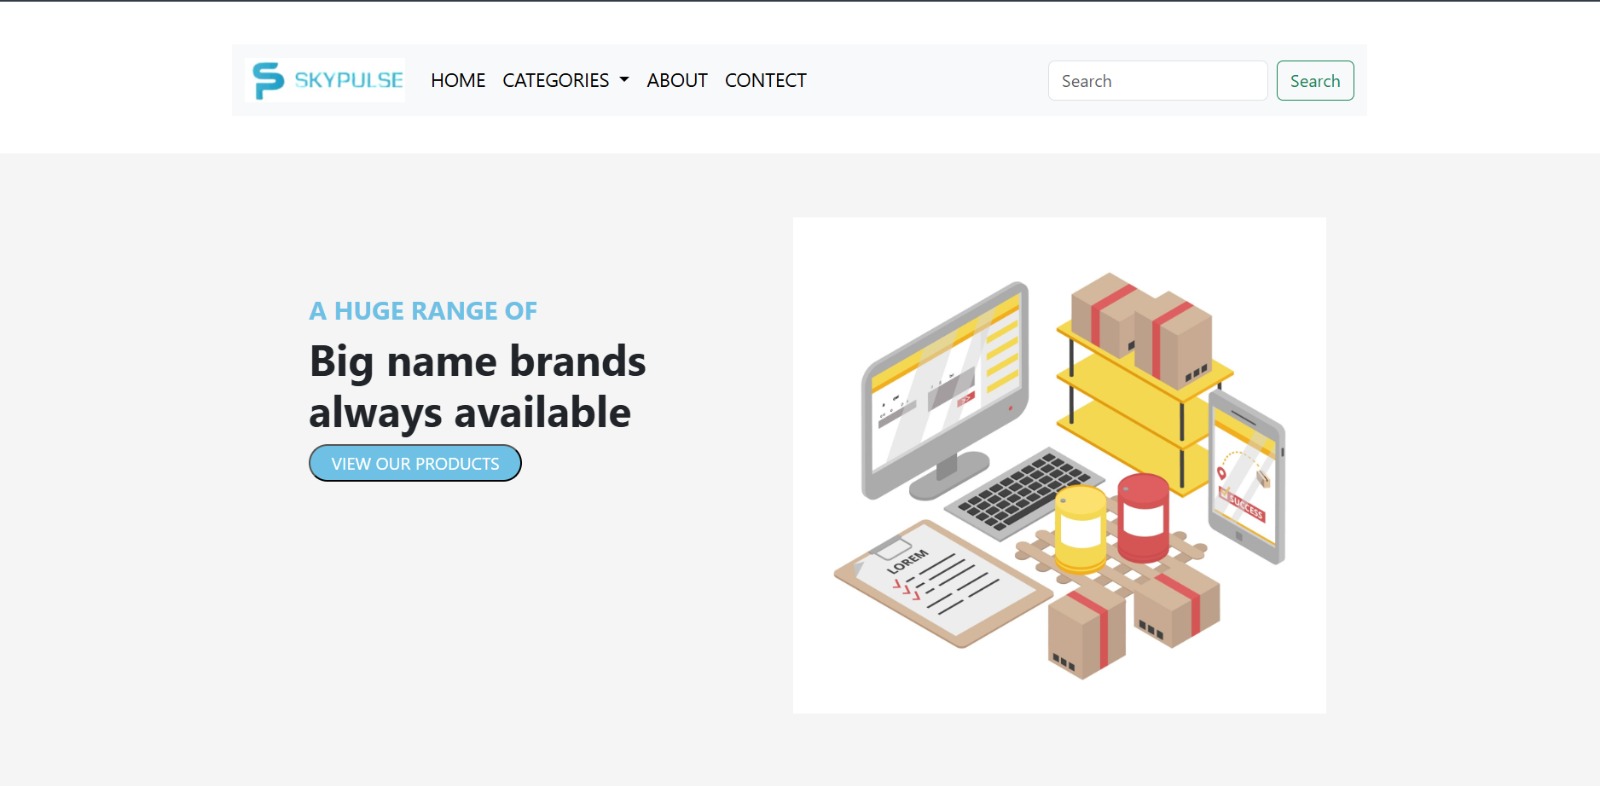
Task: Open the CONTECT page link
Action: (766, 80)
